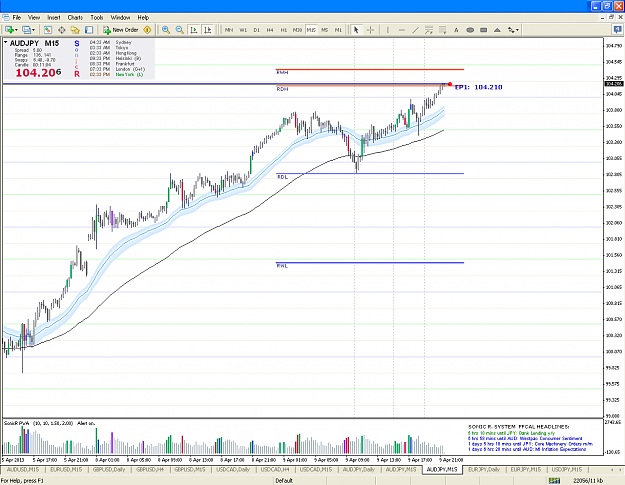Switch to the EURUSD,M15 chart tab
Viewport: 625px width, 485px height.
[x=66, y=469]
